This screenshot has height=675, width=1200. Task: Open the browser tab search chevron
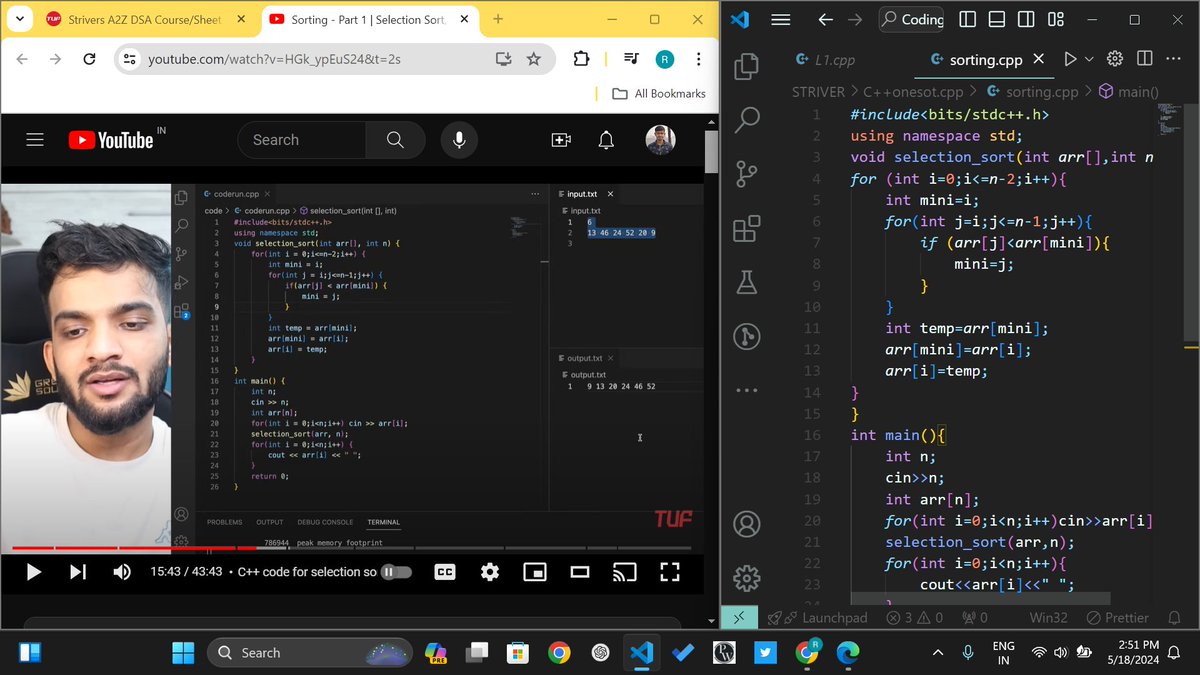coord(20,18)
